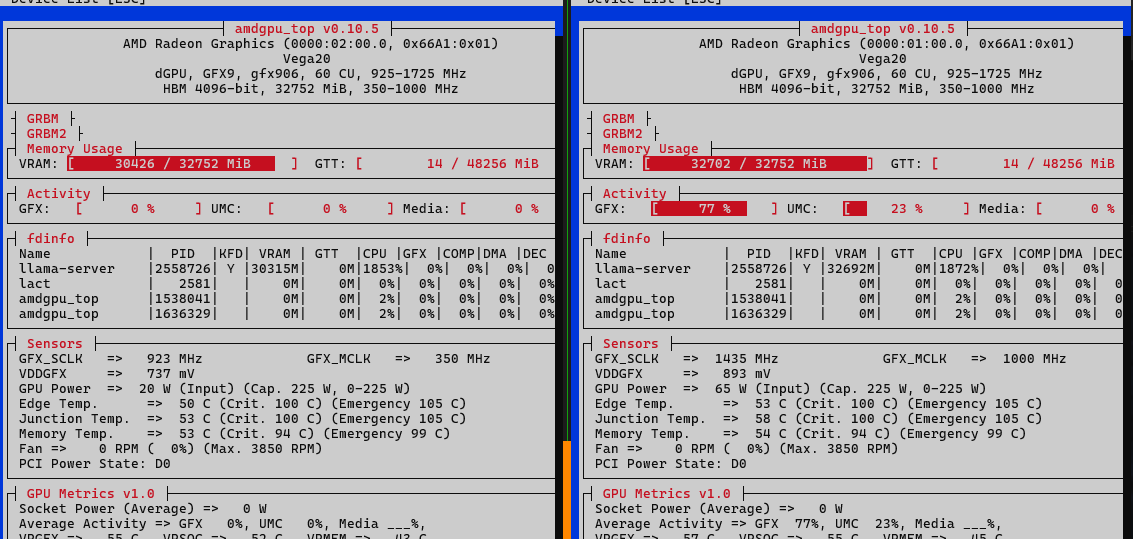
Task: Collapse Memory Usage section in 02:00.0 GPU pane
Action: 74,149
